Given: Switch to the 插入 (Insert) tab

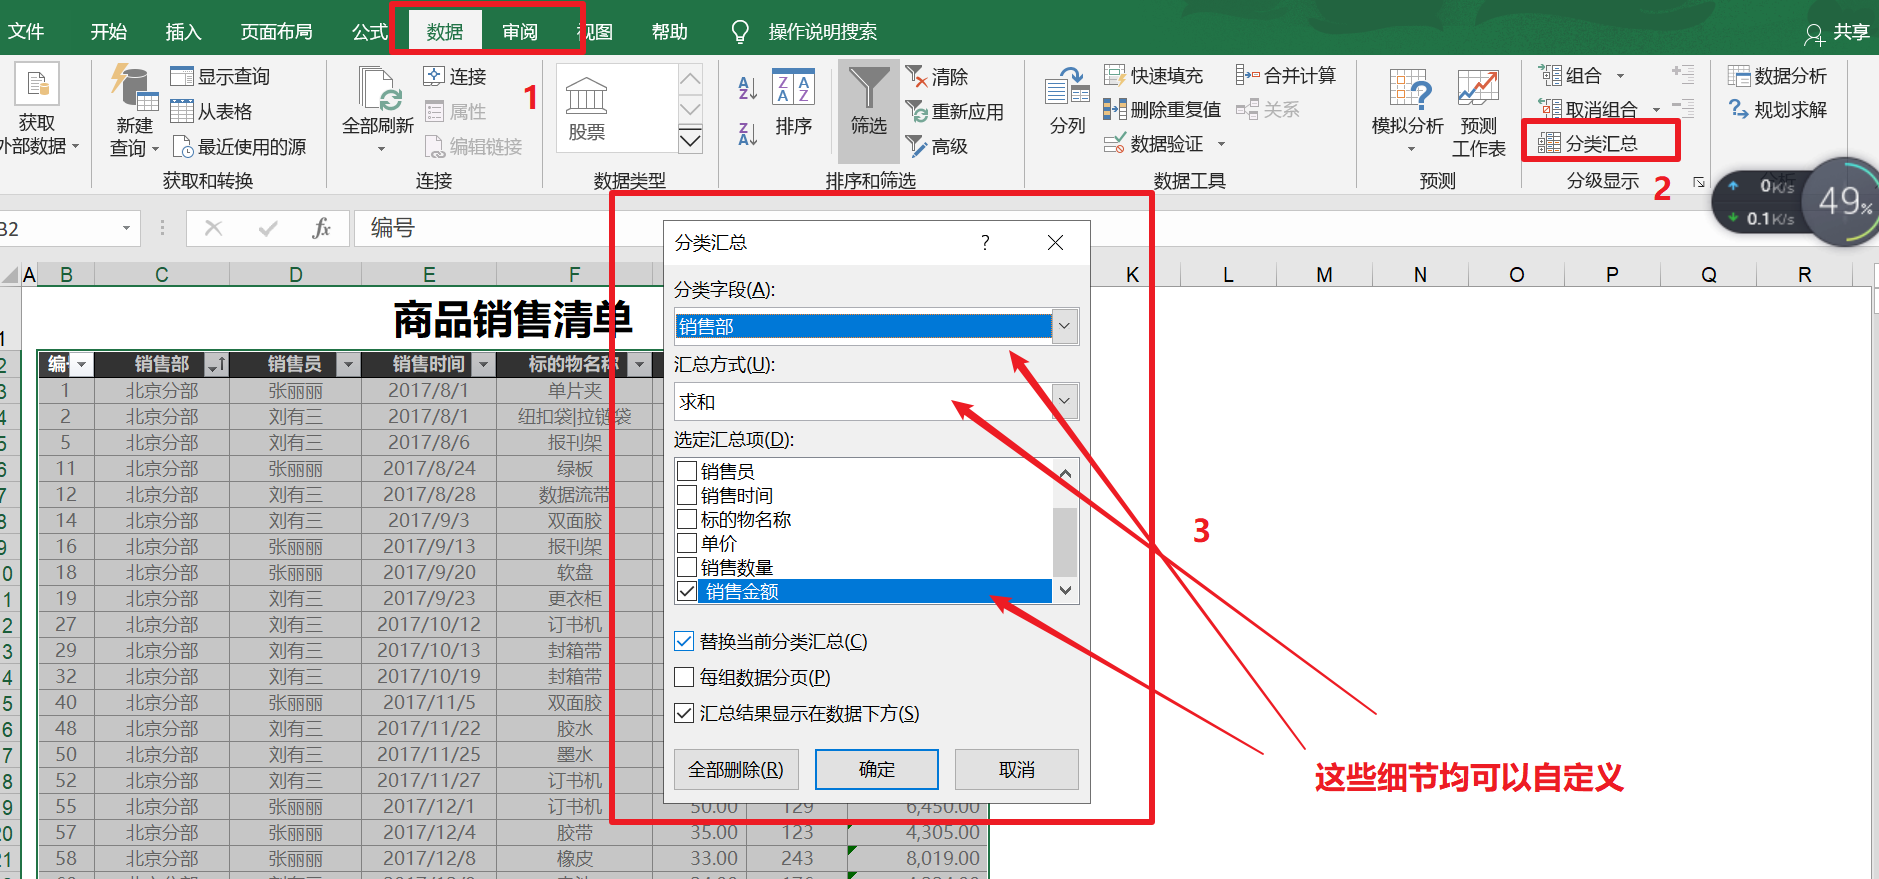Looking at the screenshot, I should pos(183,31).
